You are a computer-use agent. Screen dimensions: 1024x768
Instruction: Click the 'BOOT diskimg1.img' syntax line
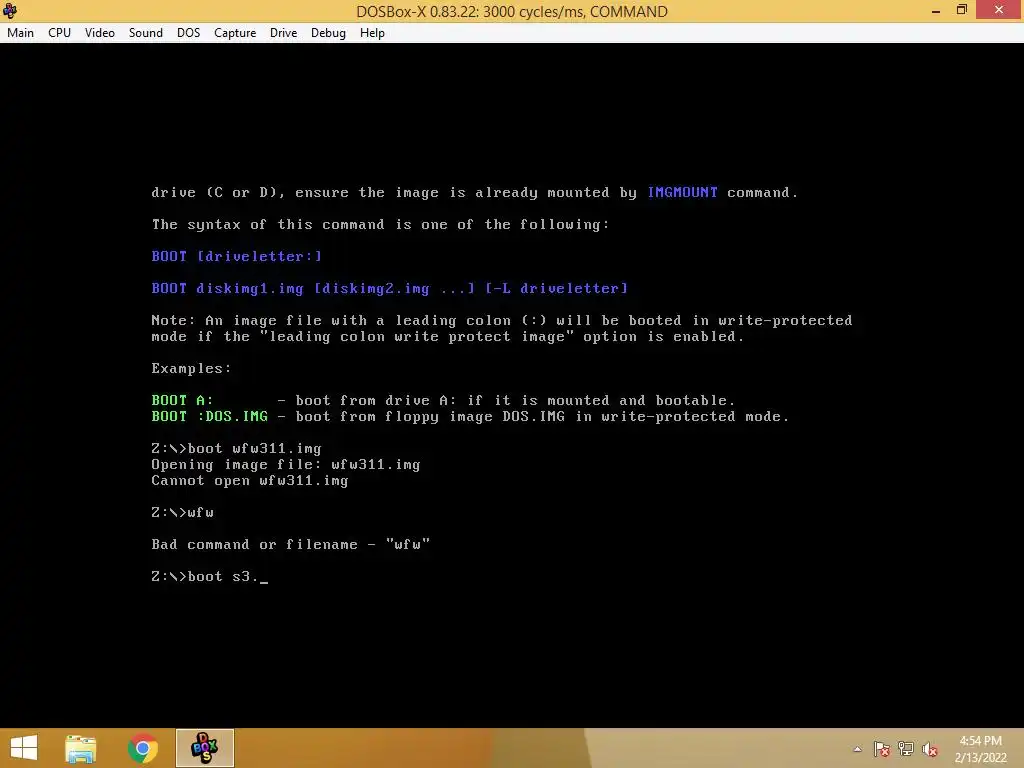(390, 289)
